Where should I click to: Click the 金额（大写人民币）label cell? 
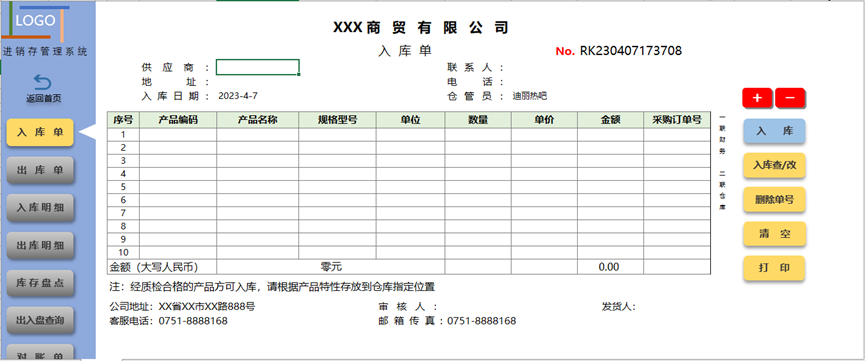(162, 267)
